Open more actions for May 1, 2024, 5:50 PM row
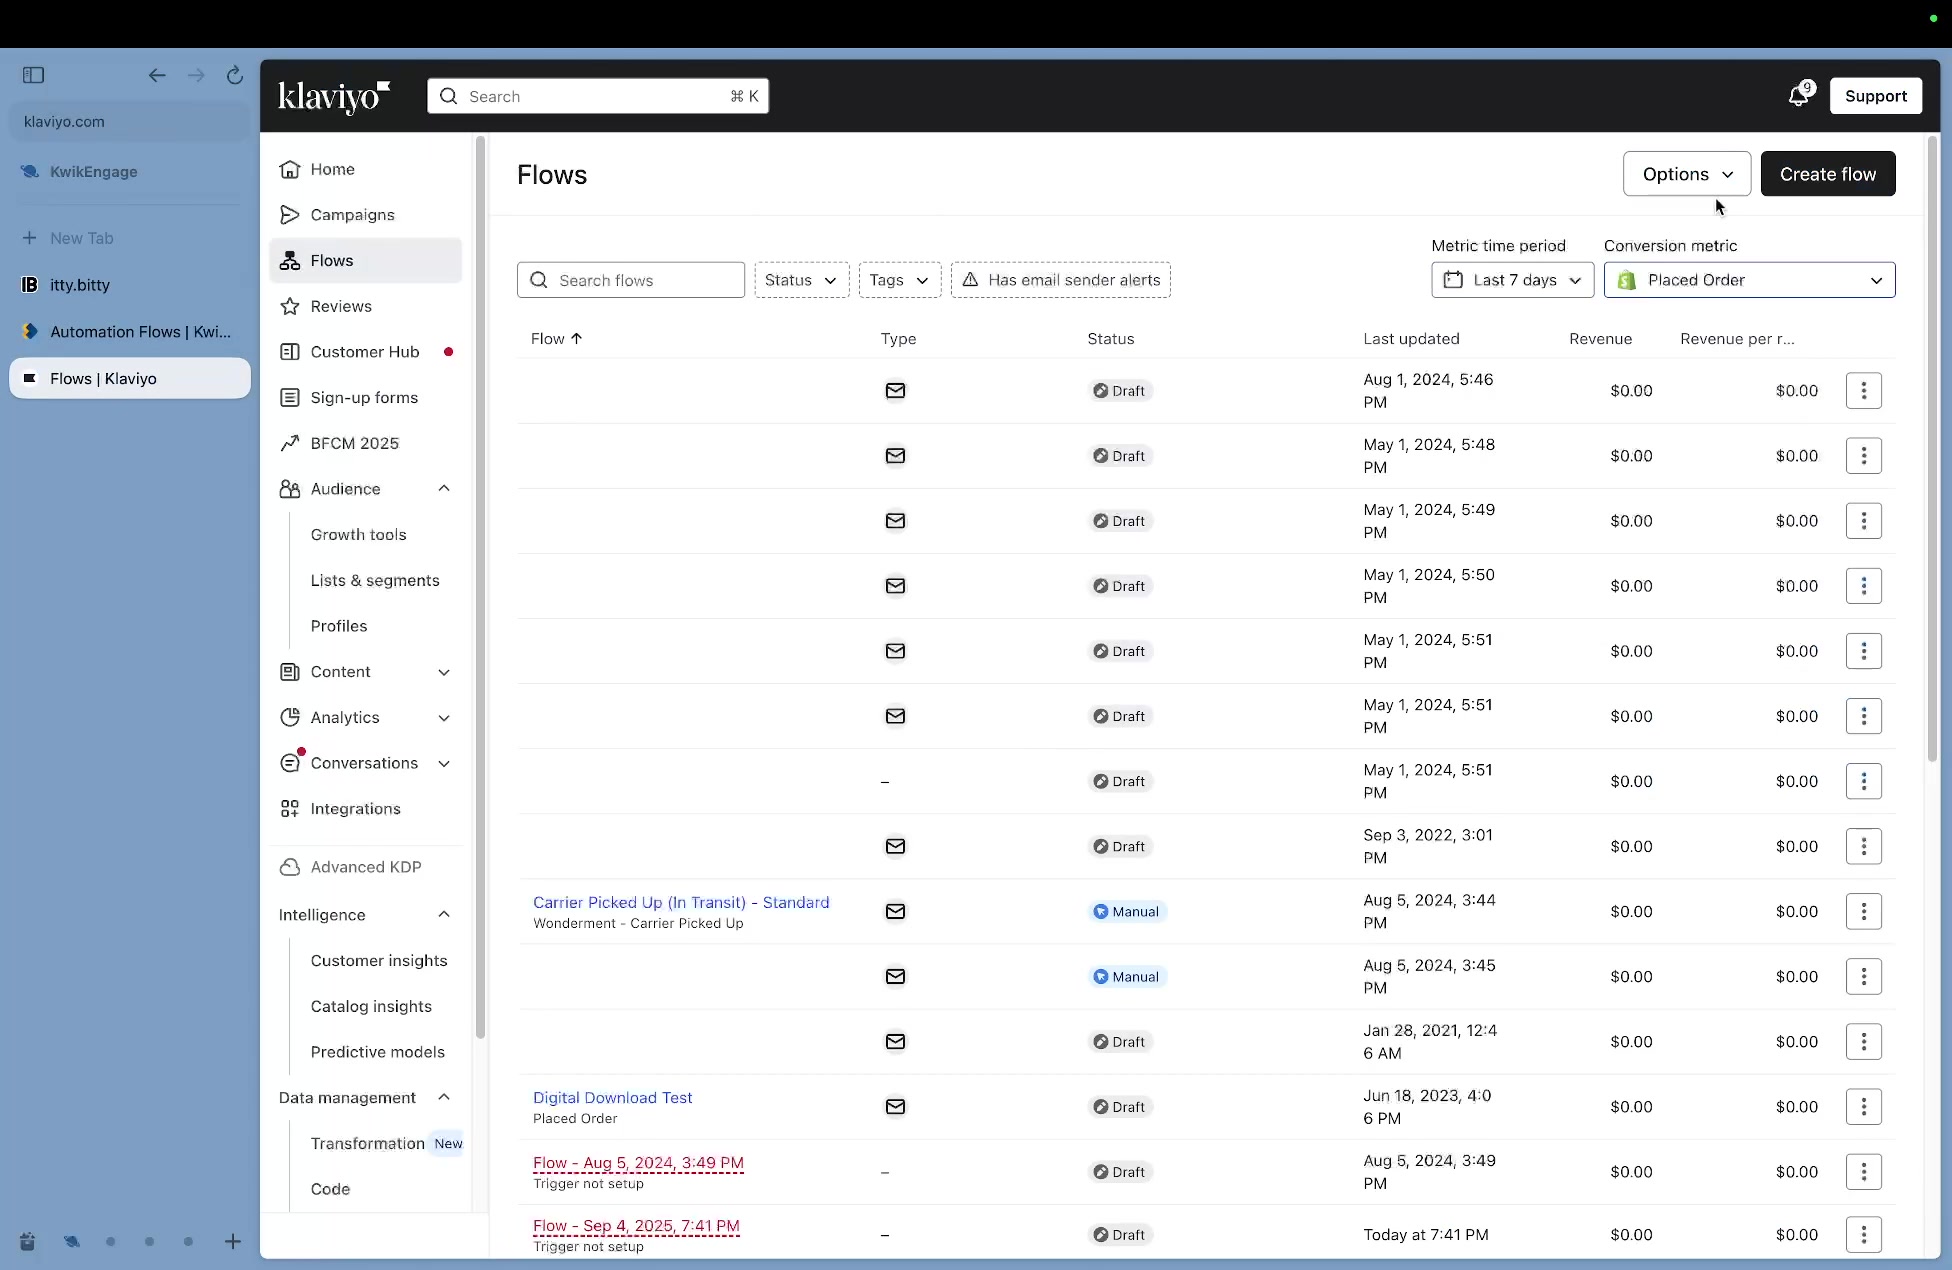Viewport: 1952px width, 1270px height. click(1864, 586)
